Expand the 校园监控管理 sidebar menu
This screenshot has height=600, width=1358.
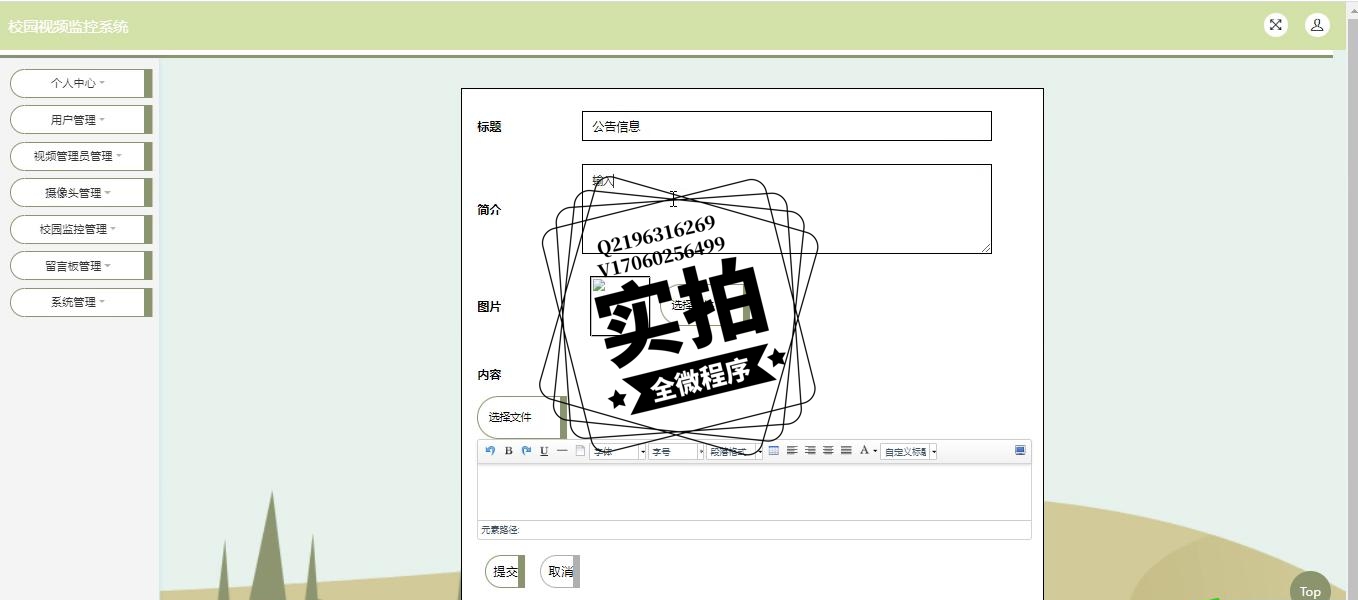click(x=81, y=229)
